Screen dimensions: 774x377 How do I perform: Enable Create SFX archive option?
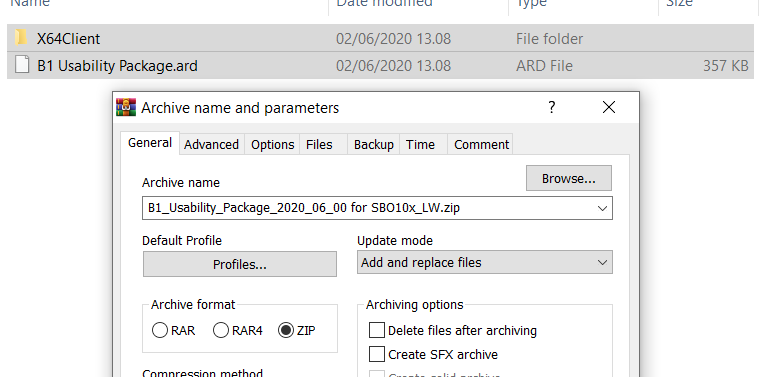(x=377, y=354)
